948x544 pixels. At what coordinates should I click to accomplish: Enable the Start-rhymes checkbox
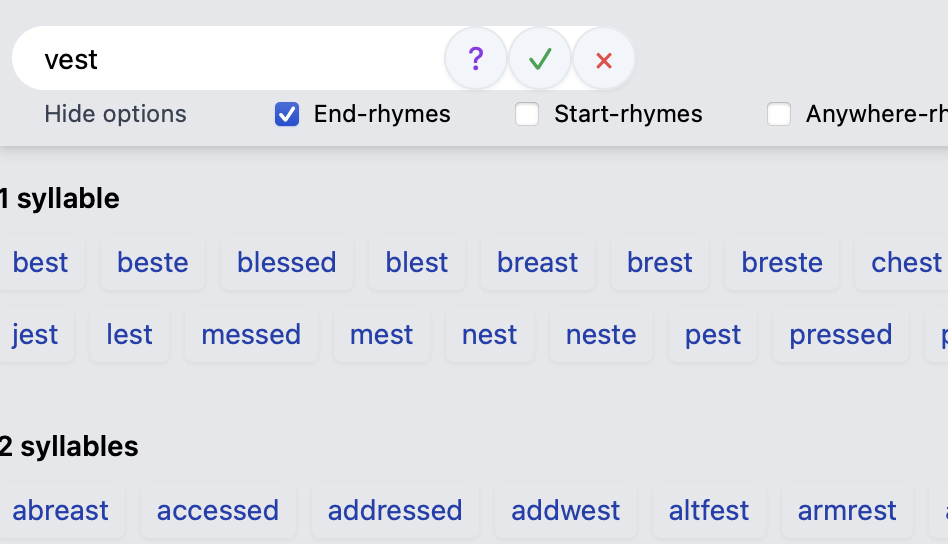(x=527, y=115)
